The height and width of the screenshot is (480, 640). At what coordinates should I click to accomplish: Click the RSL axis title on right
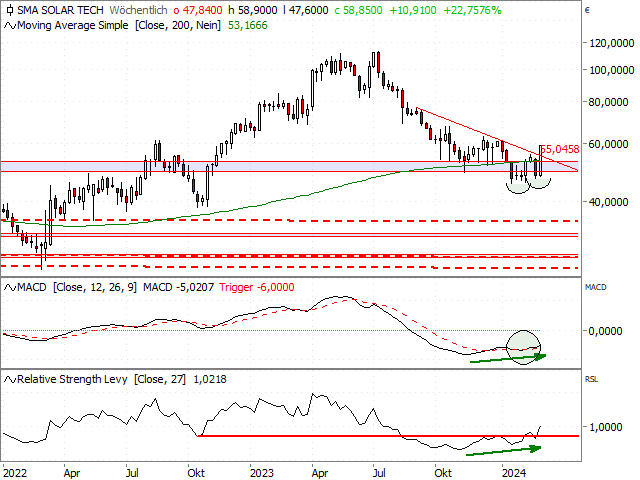coord(591,380)
